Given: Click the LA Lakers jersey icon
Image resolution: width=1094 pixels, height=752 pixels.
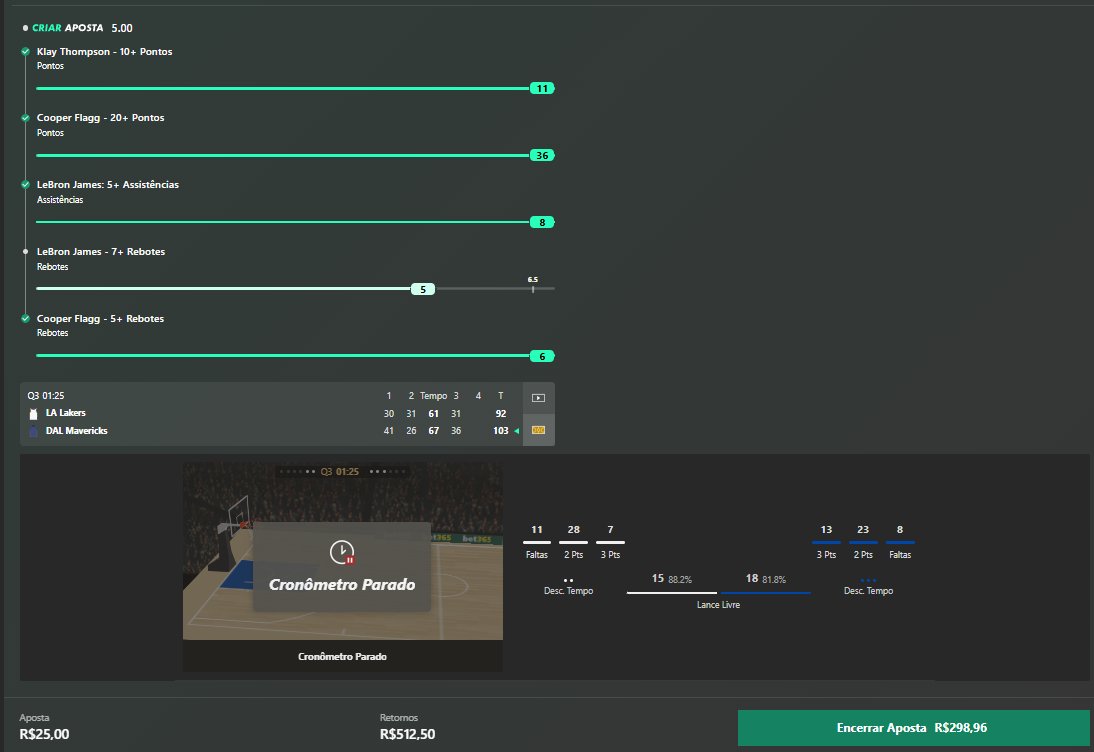Looking at the screenshot, I should pos(33,414).
